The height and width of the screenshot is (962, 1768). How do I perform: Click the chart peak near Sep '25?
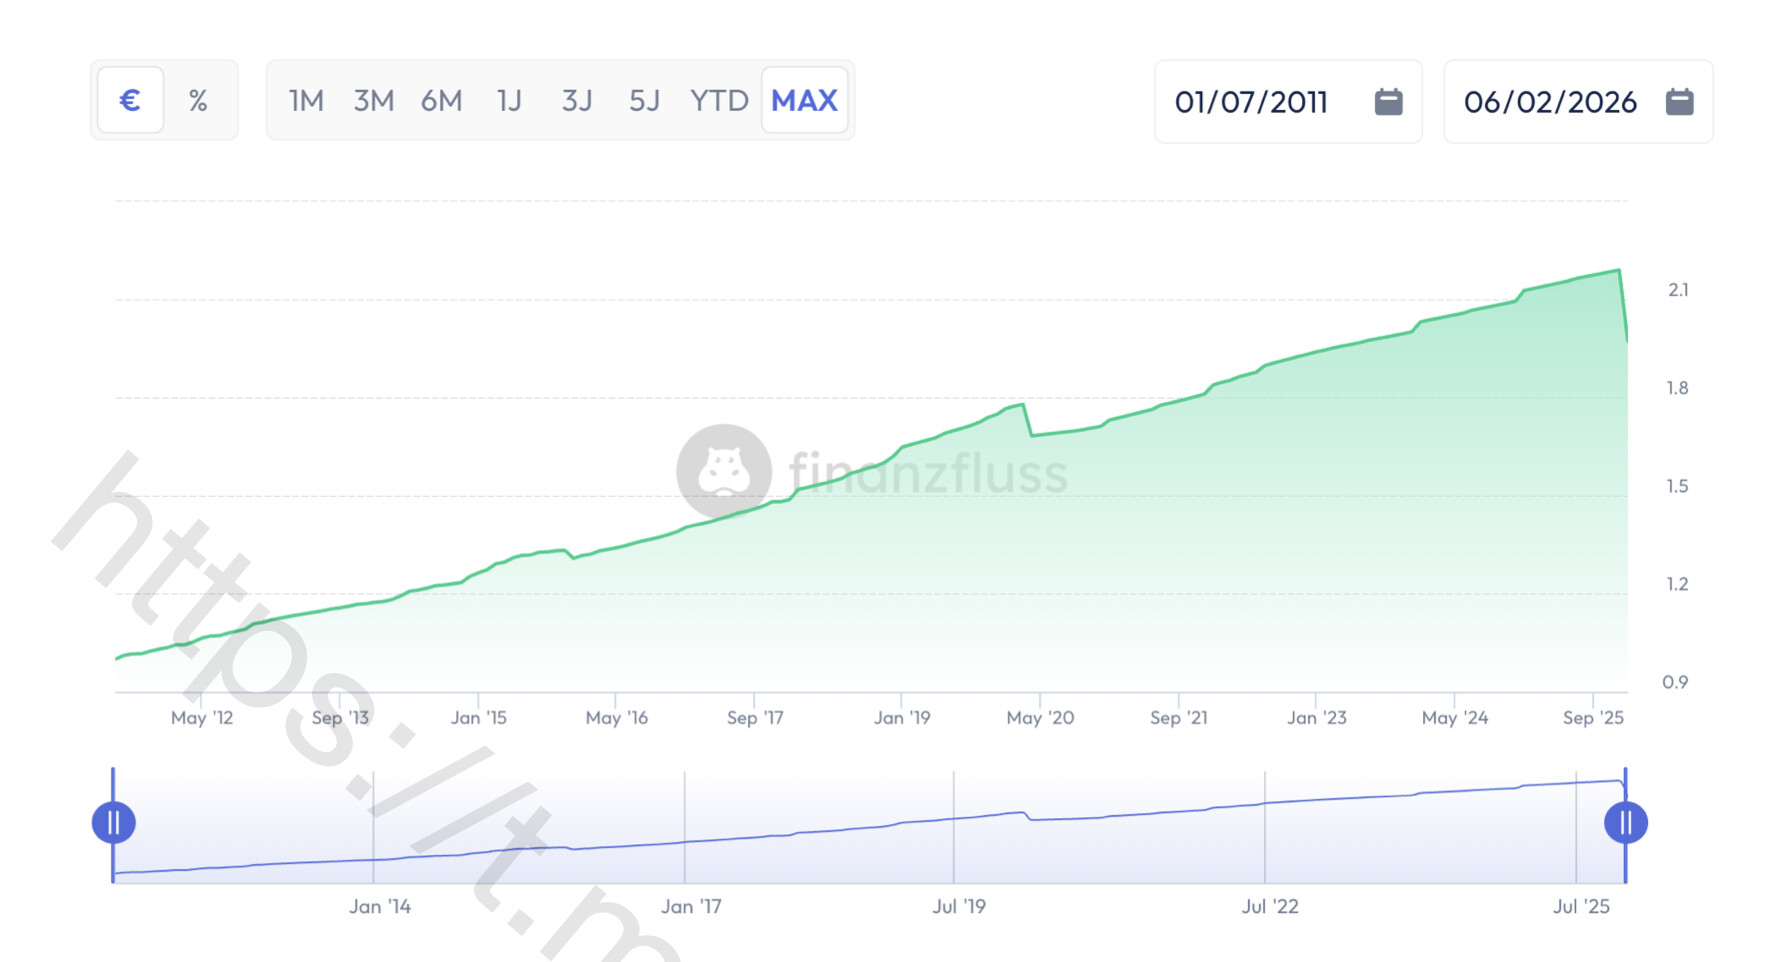click(1618, 270)
